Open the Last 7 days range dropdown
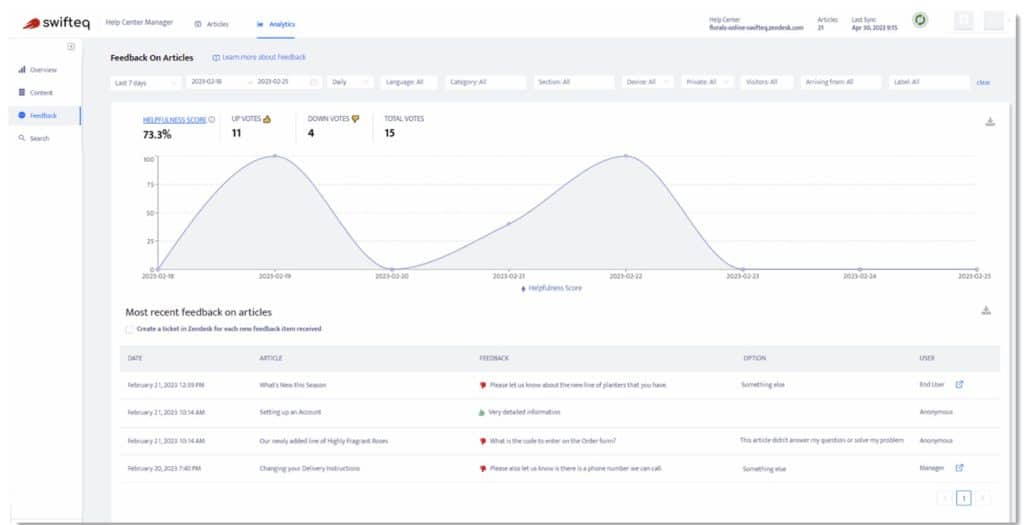 (145, 83)
